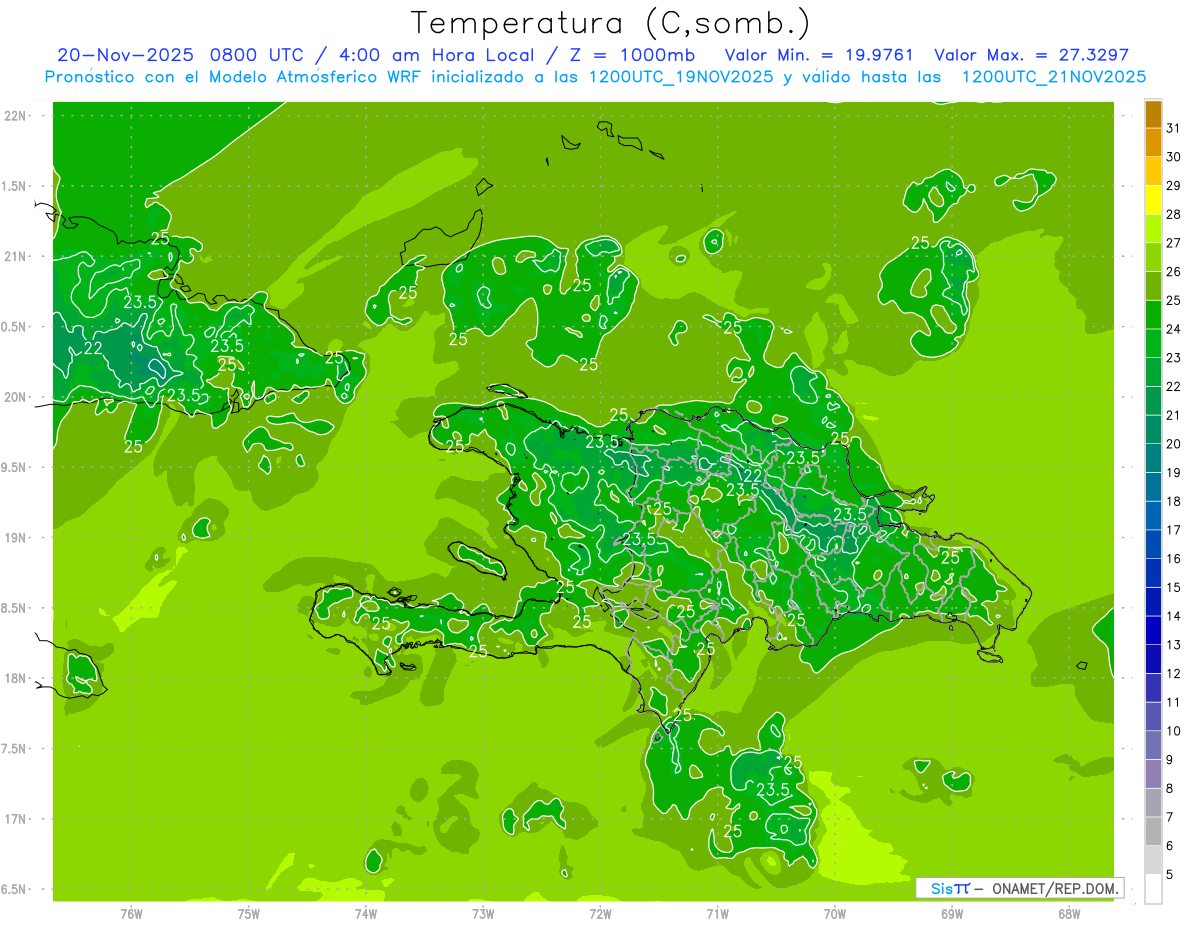Click the 71W longitude axis label
Screen dimensions: 1200x927
718,913
